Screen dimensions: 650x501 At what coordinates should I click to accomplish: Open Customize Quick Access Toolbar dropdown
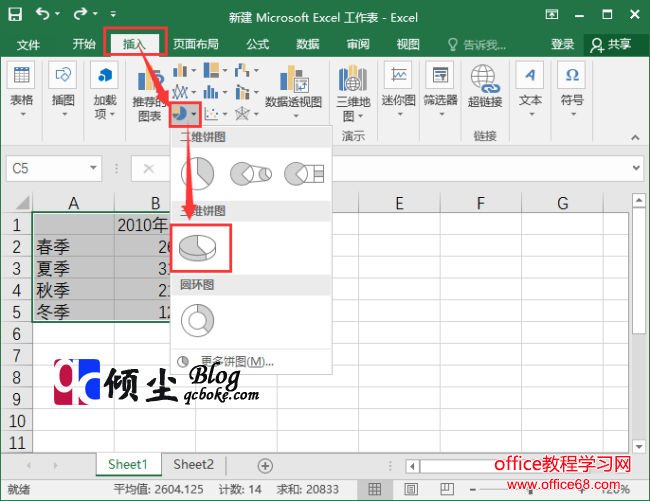tap(113, 15)
